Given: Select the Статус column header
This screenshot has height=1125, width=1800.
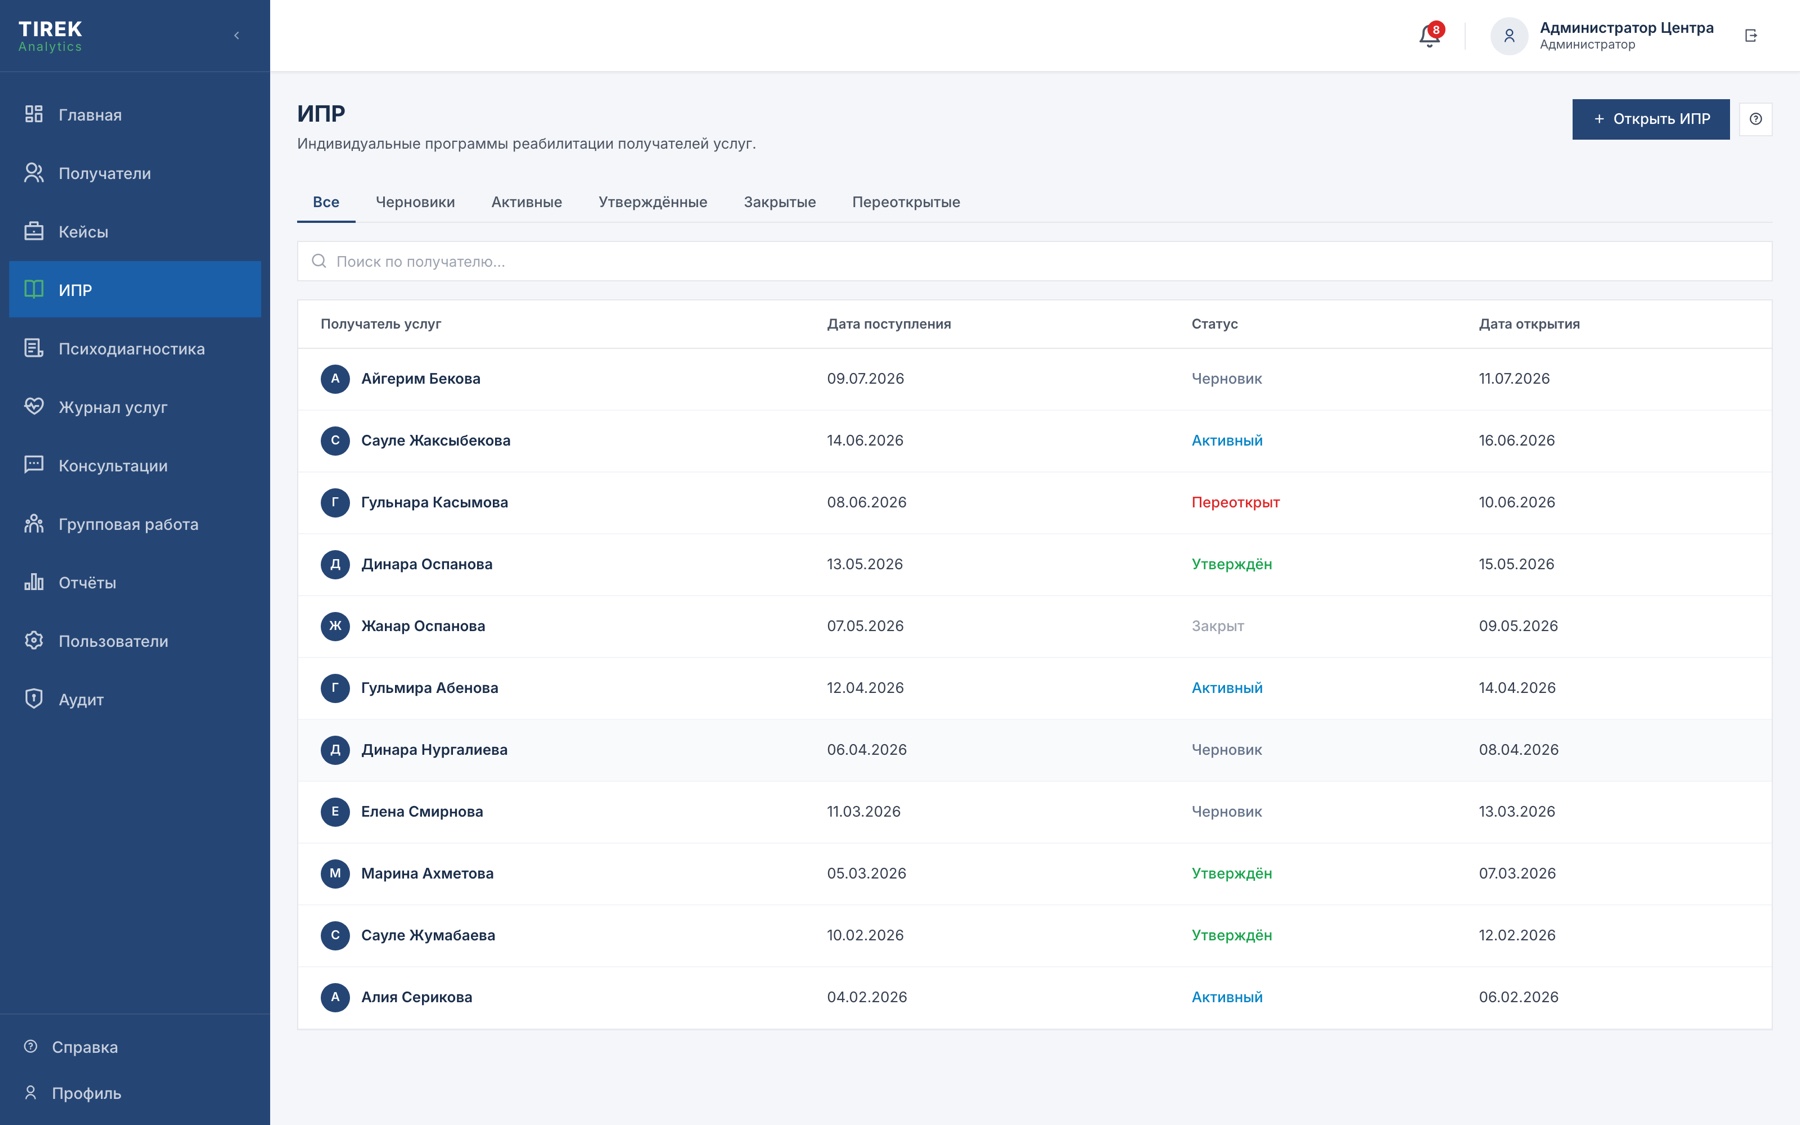Looking at the screenshot, I should 1214,324.
